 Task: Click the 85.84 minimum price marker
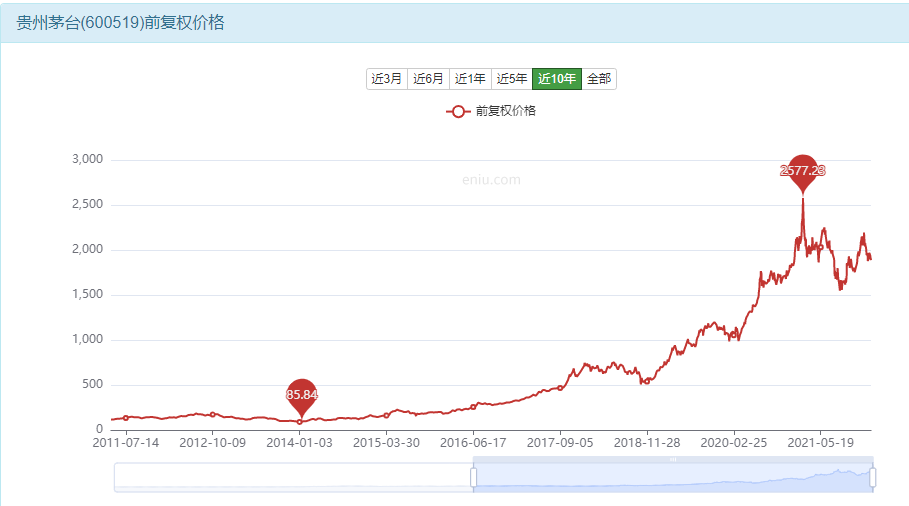pos(301,398)
